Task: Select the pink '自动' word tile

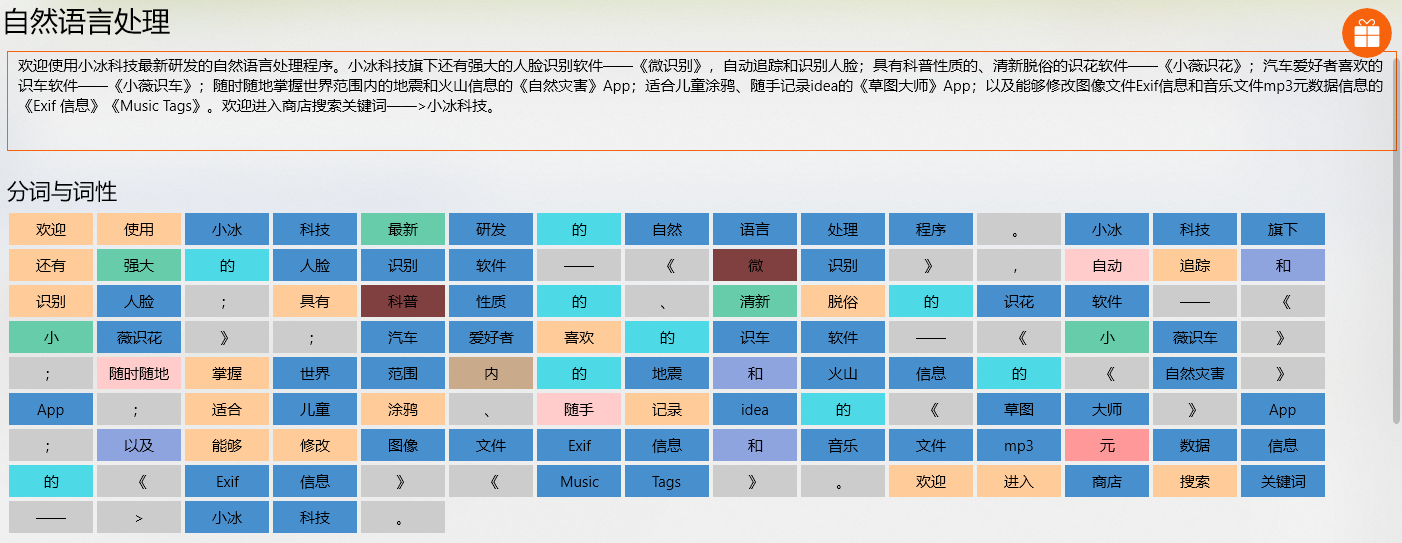Action: (1107, 265)
